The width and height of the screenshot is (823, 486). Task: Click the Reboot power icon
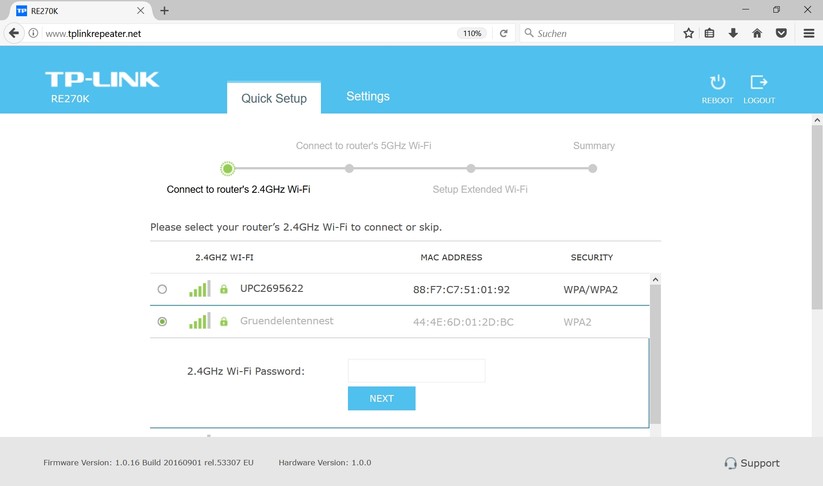point(717,83)
